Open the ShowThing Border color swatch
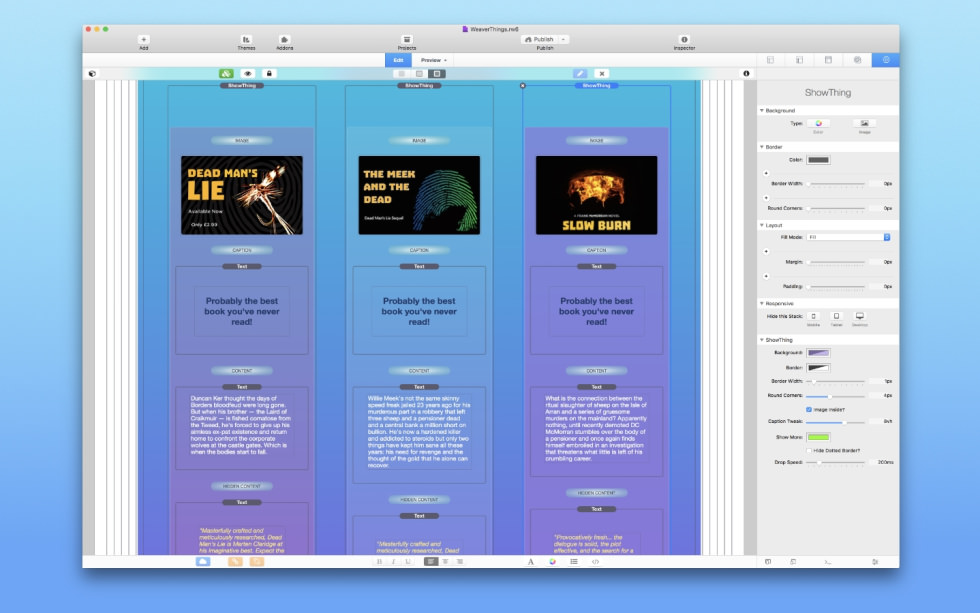The image size is (980, 613). coord(818,367)
